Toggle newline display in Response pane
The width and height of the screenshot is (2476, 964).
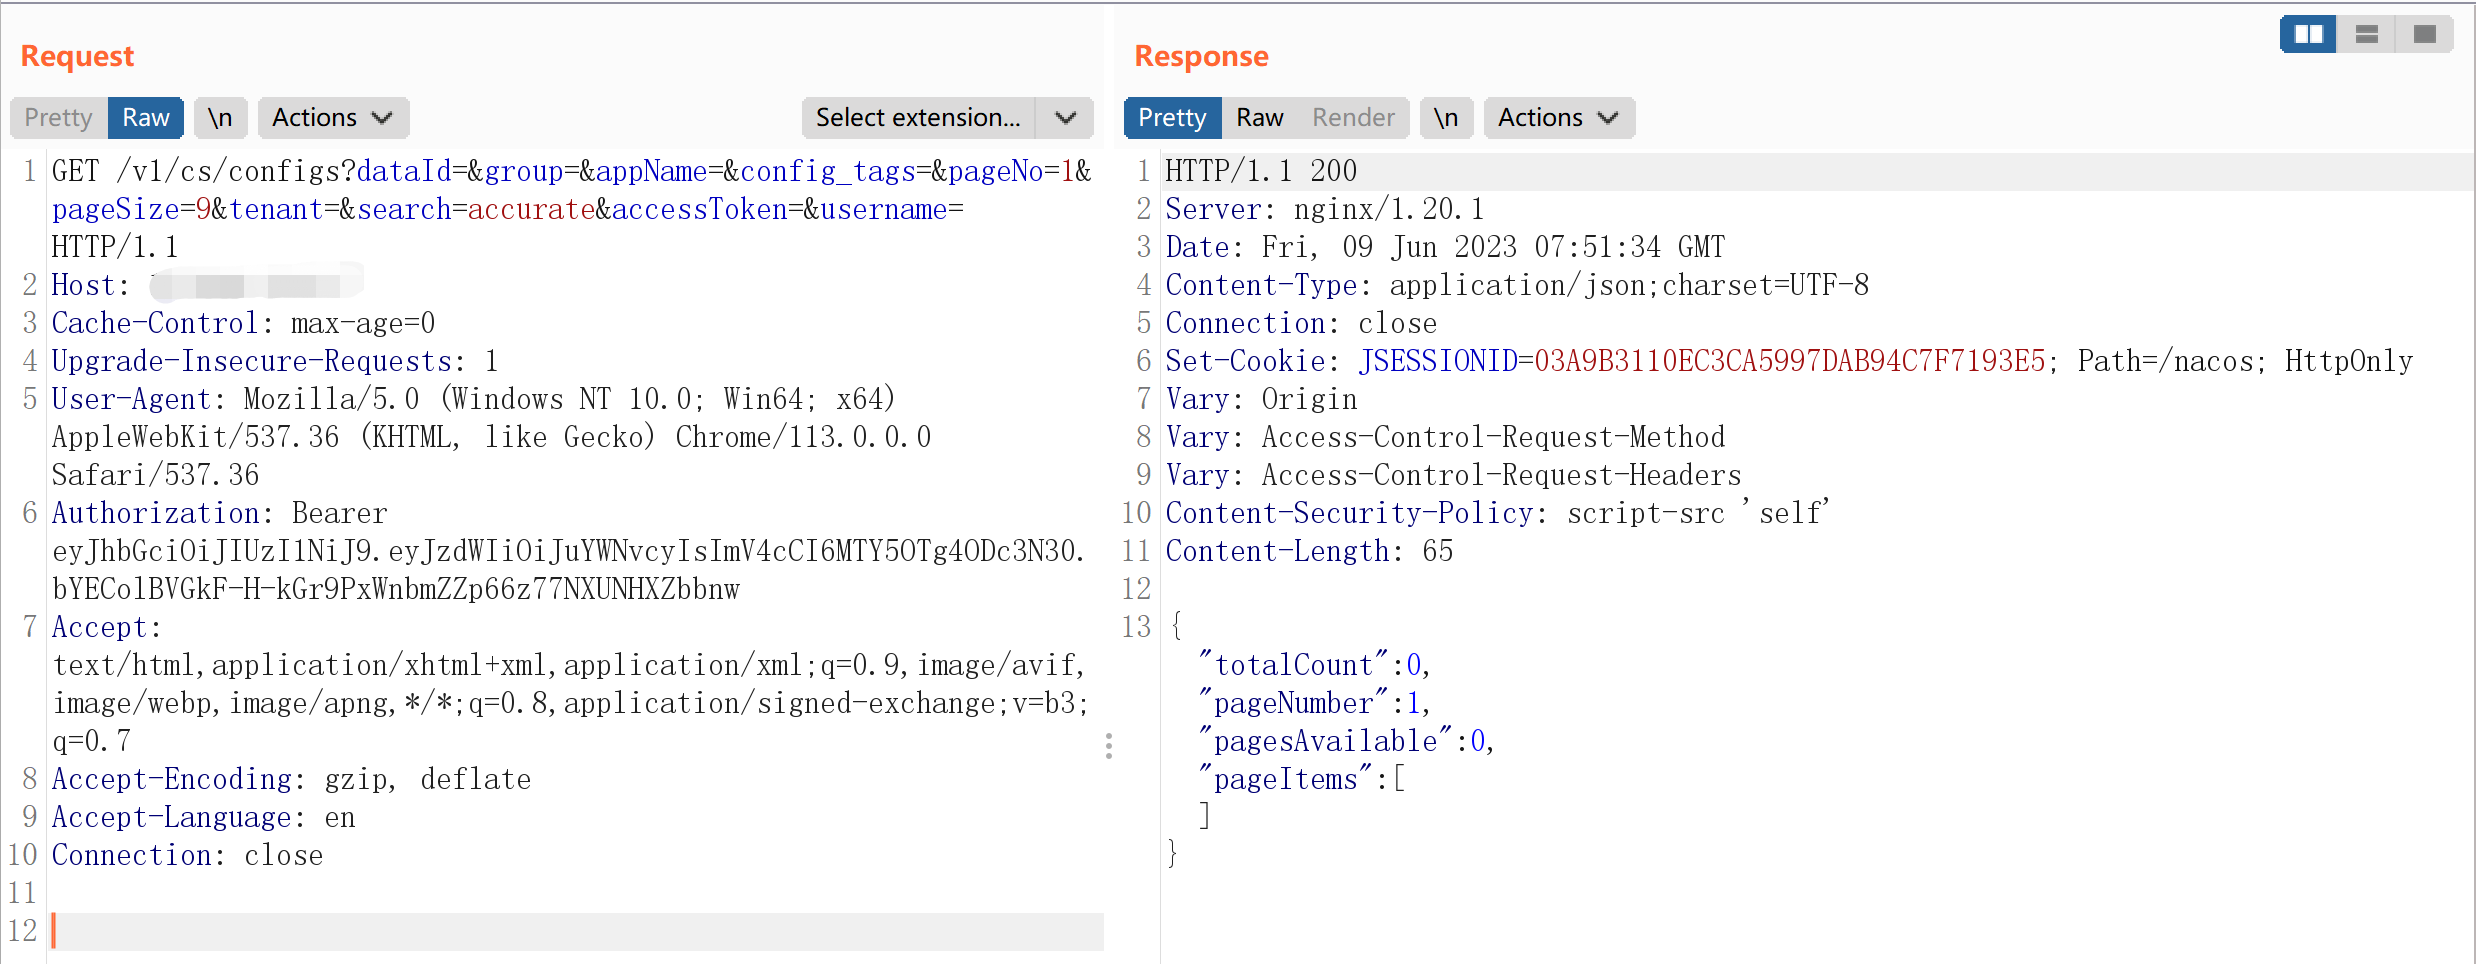pos(1446,118)
